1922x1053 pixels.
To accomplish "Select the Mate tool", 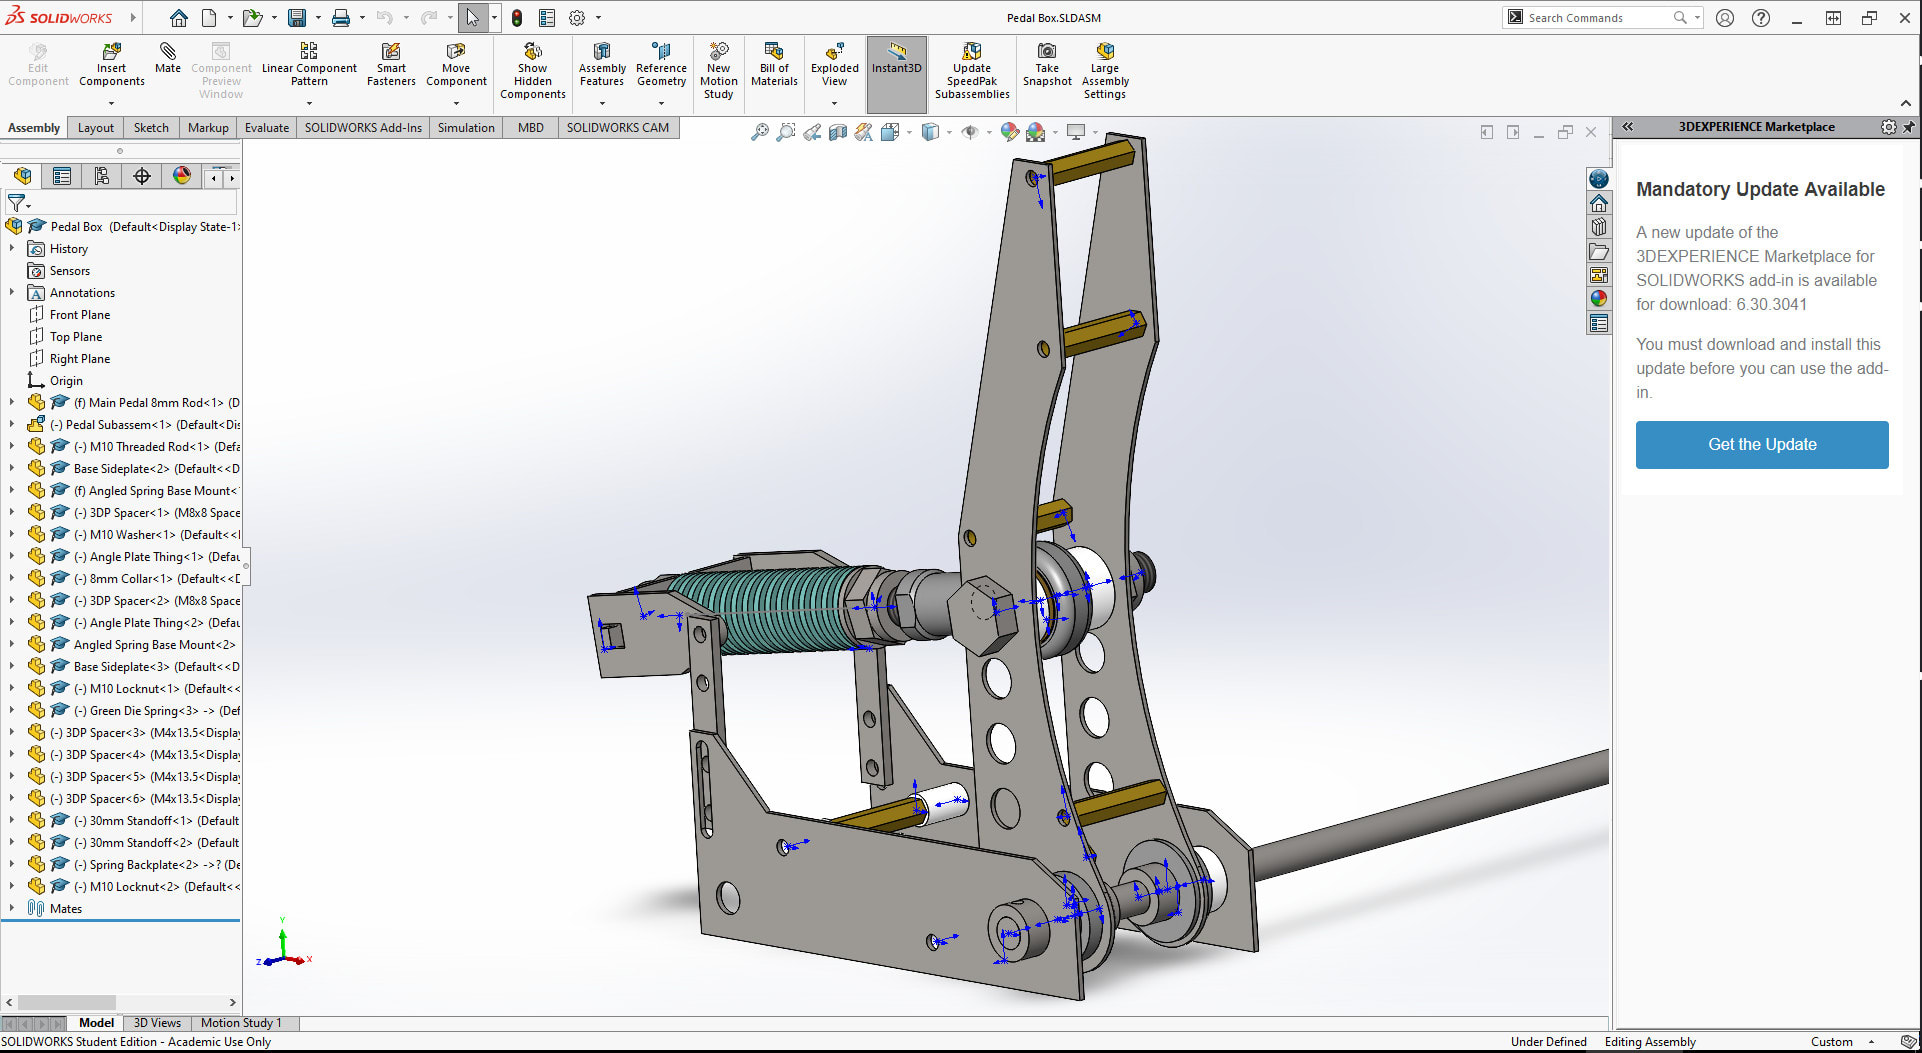I will 167,60.
